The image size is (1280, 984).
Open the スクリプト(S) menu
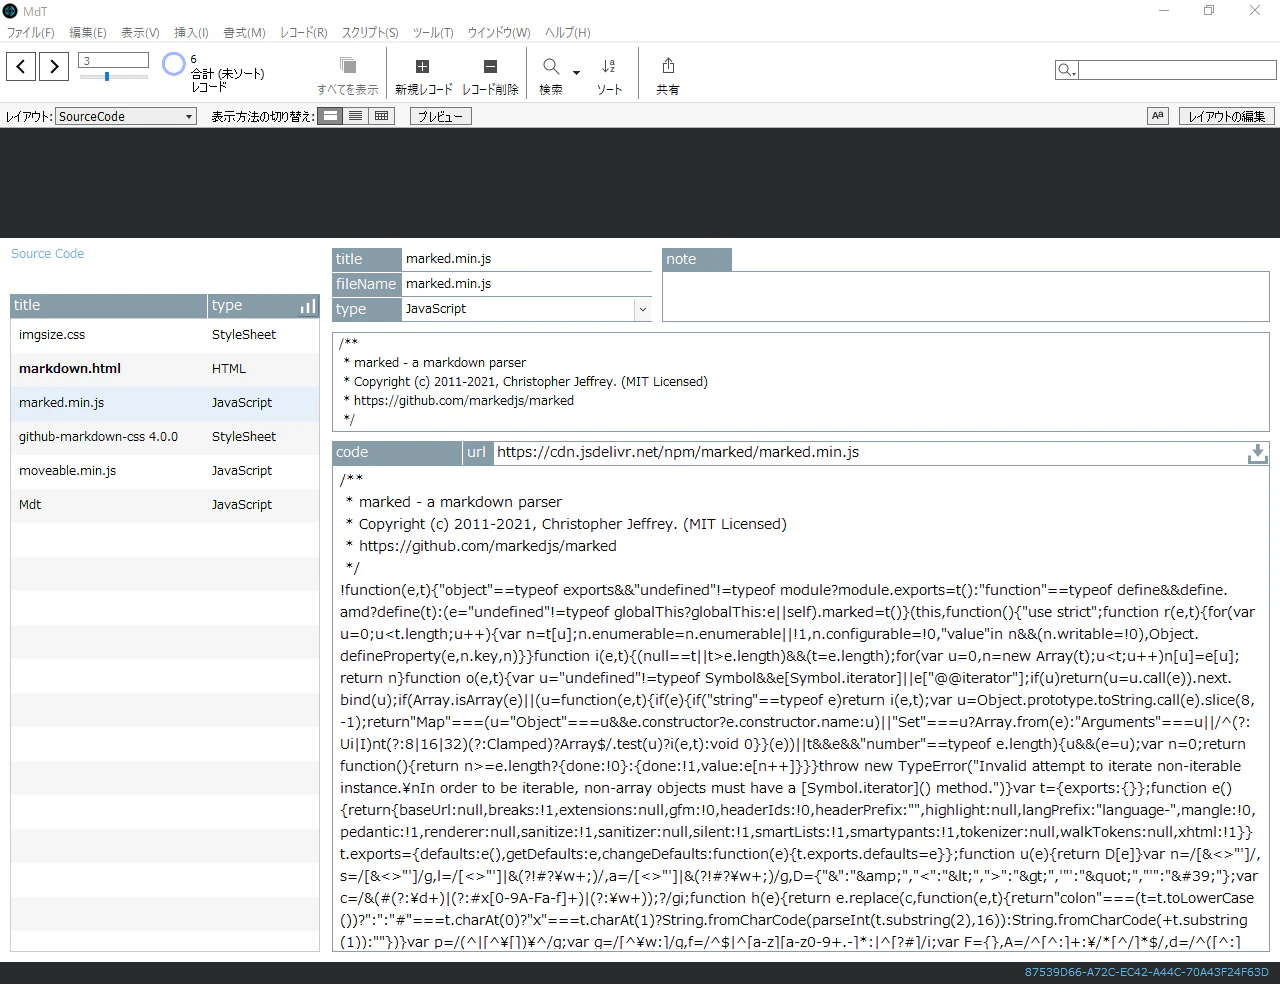[x=370, y=32]
